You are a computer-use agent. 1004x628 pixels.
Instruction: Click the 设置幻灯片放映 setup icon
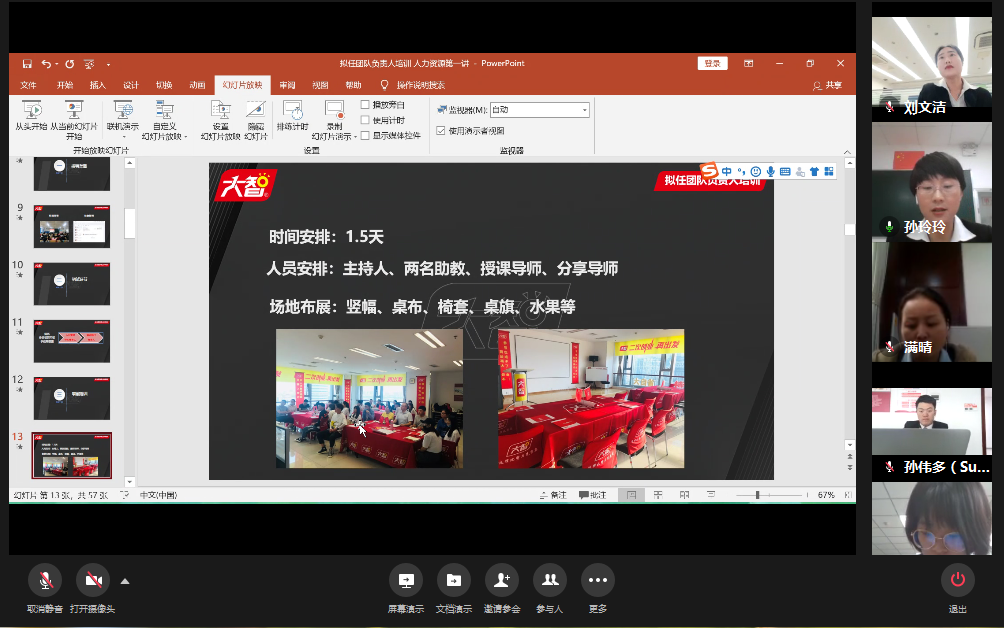[x=220, y=110]
